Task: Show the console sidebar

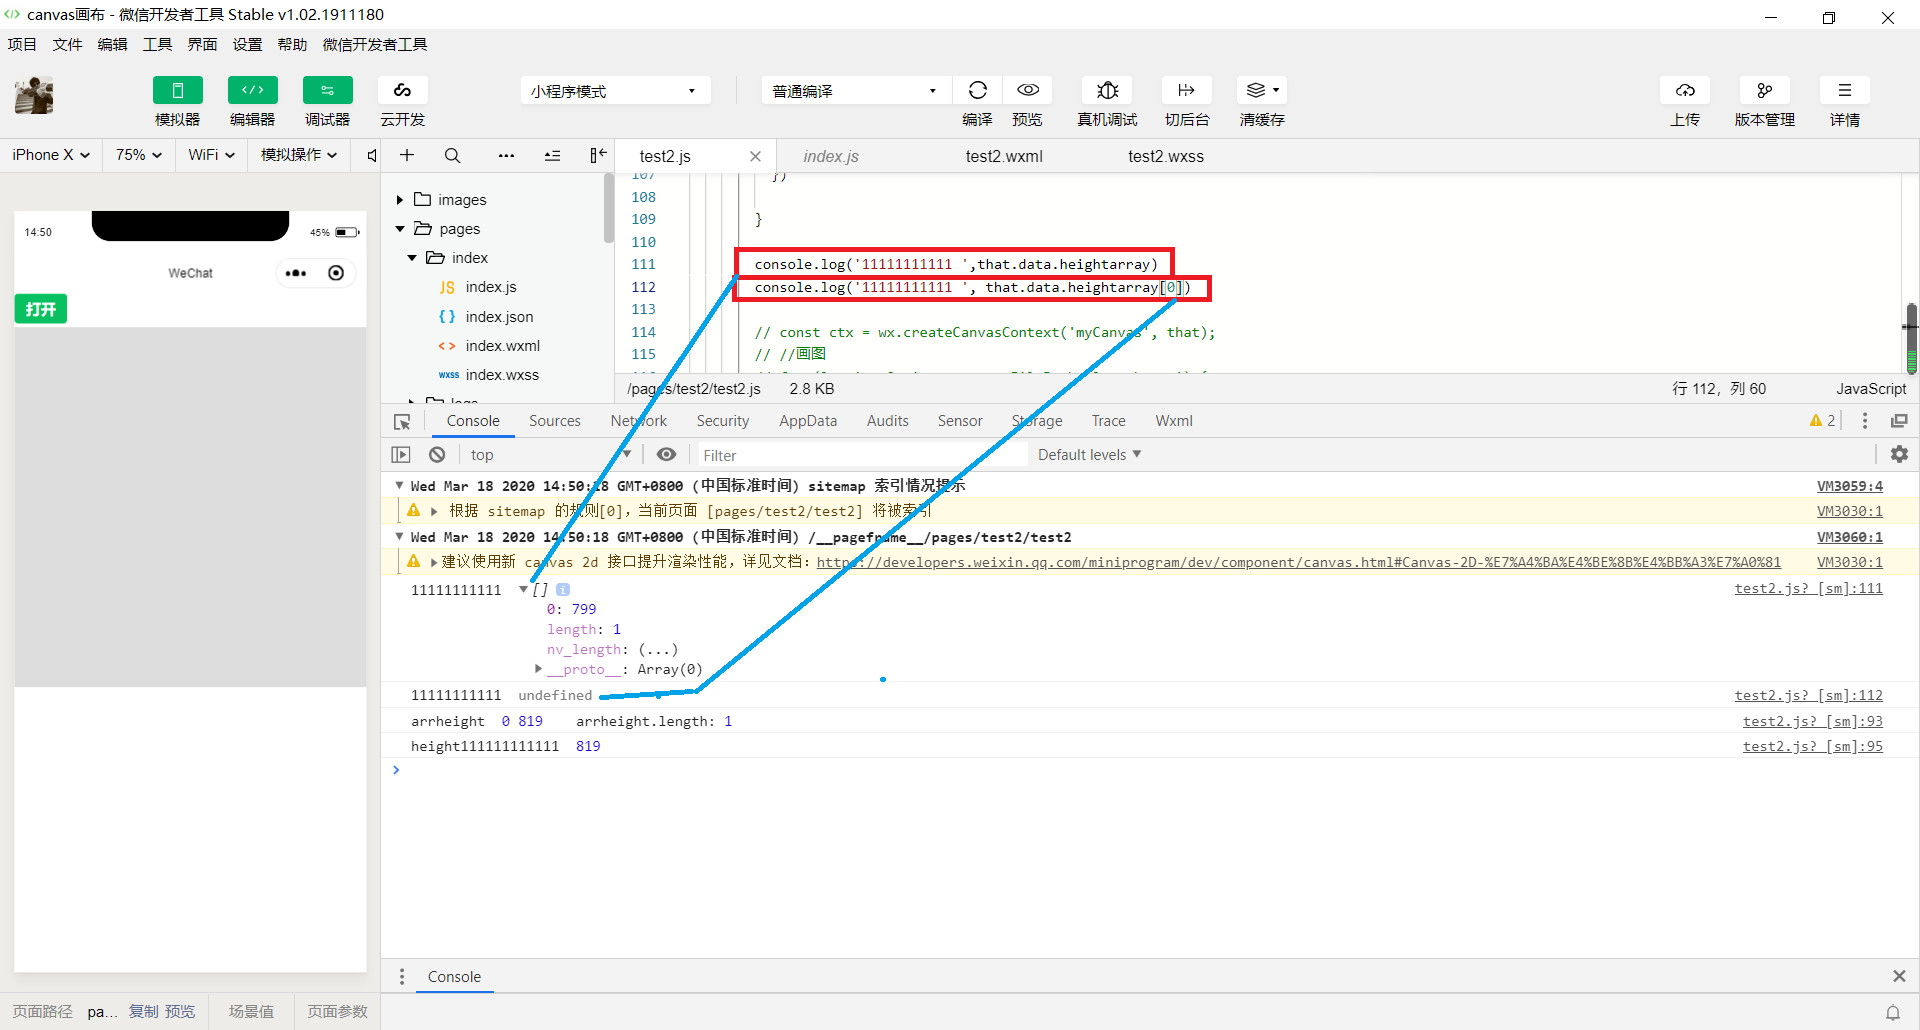Action: pos(401,455)
